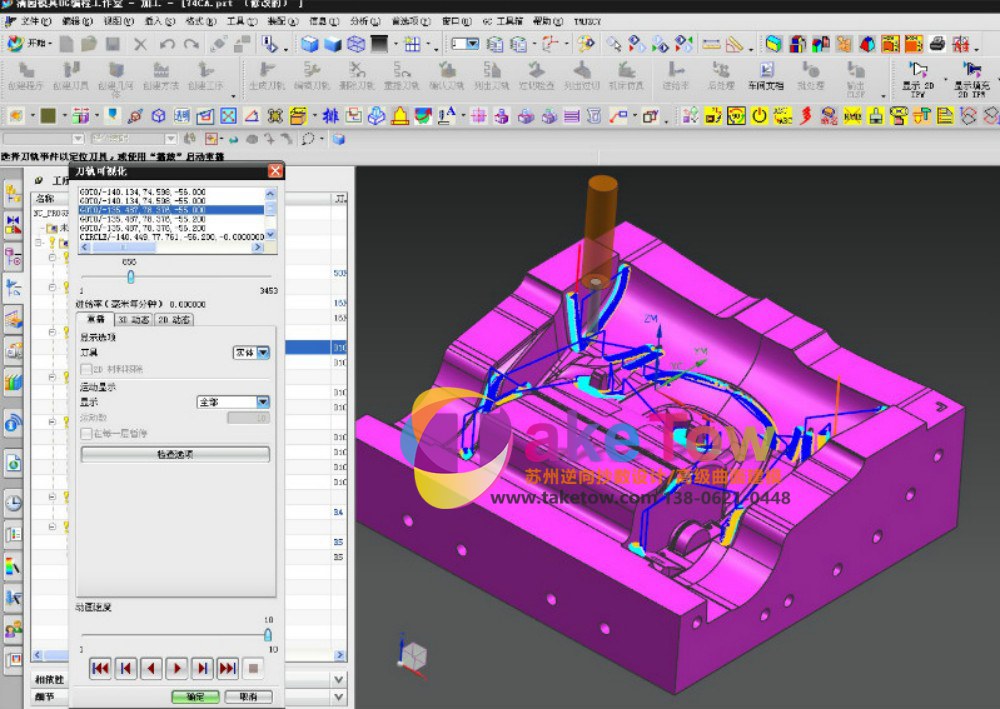
Task: Click the Undo arrow in toolbar
Action: [168, 44]
